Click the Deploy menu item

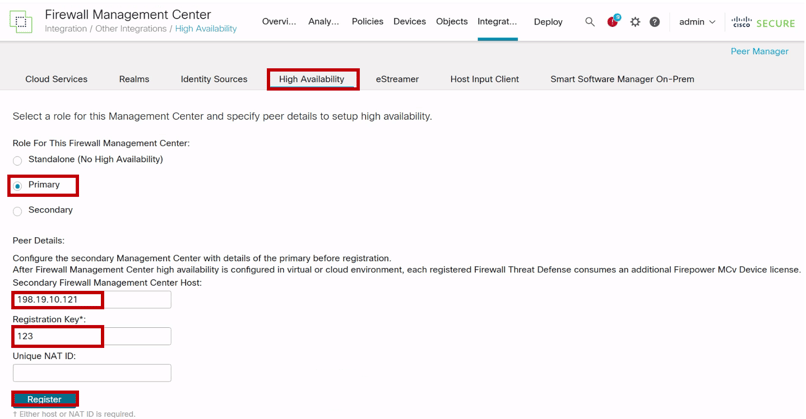point(548,22)
